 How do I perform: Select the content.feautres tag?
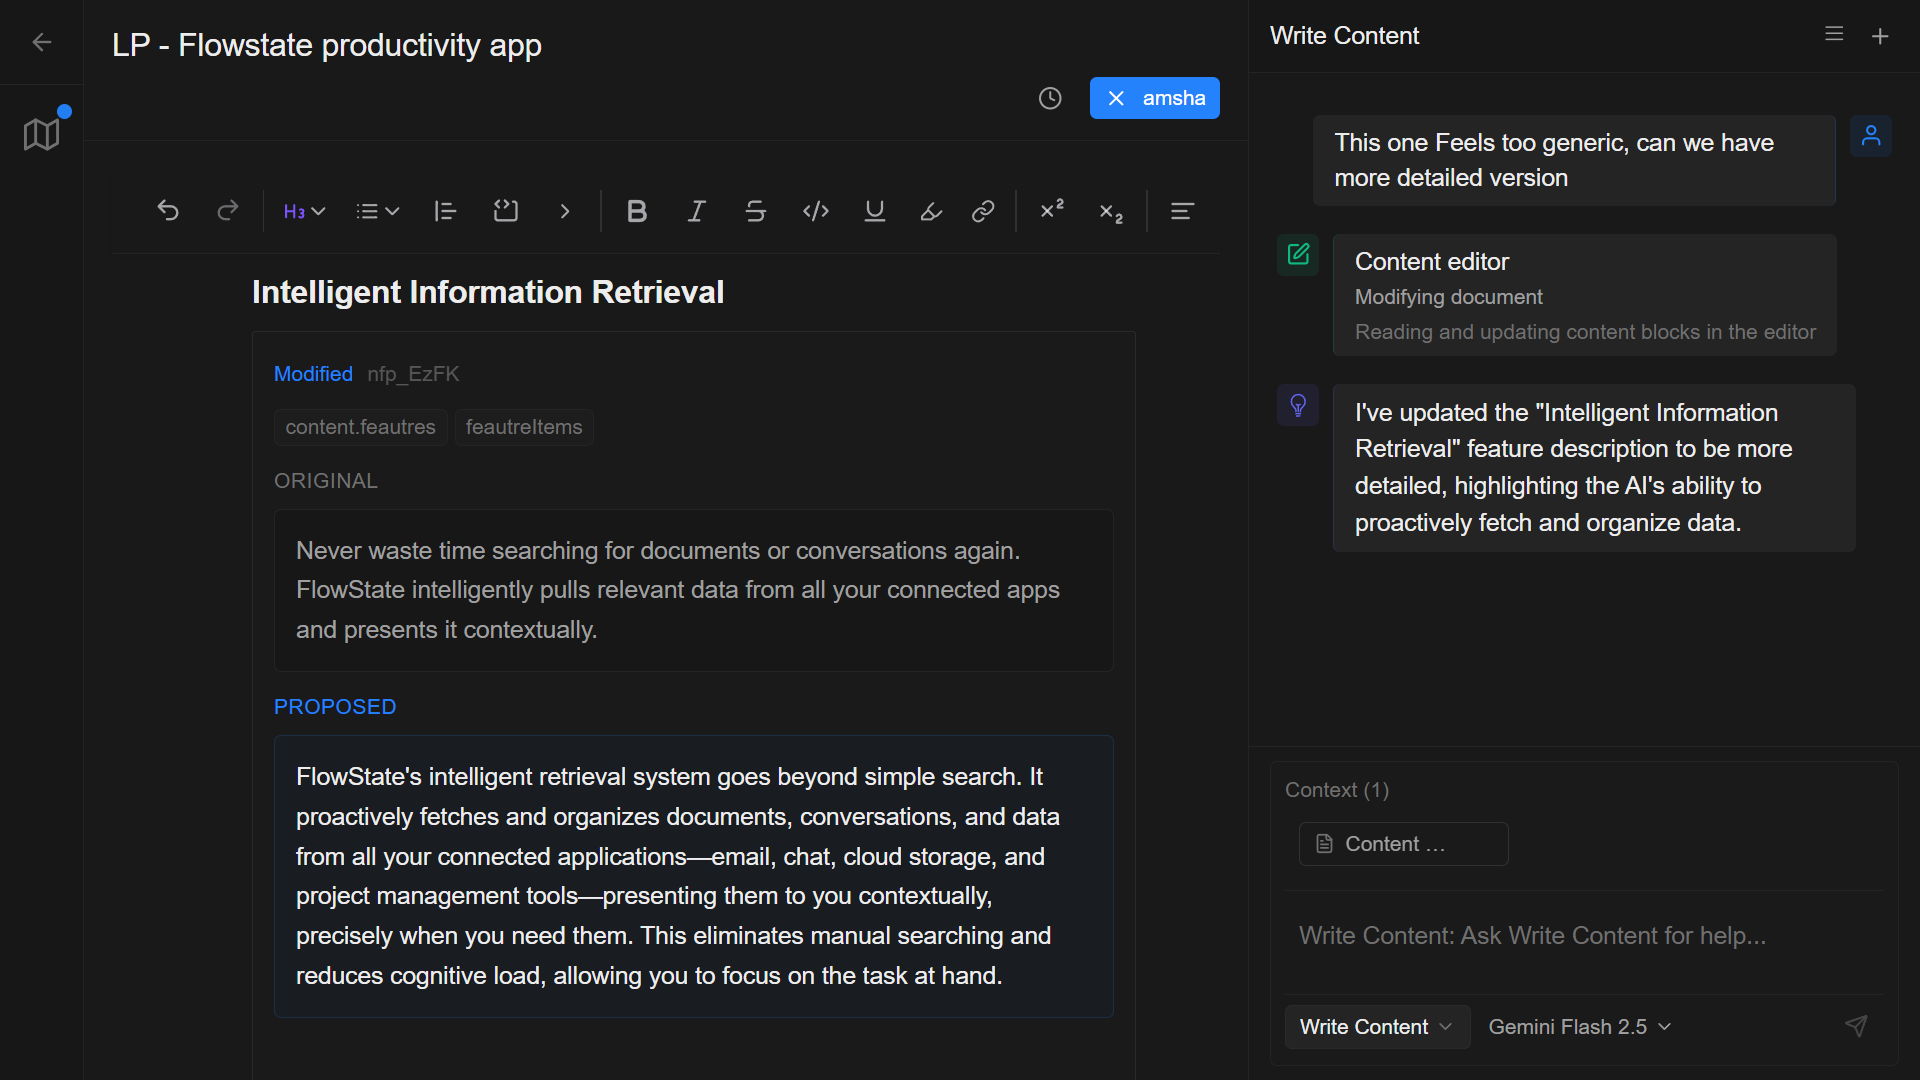tap(360, 427)
